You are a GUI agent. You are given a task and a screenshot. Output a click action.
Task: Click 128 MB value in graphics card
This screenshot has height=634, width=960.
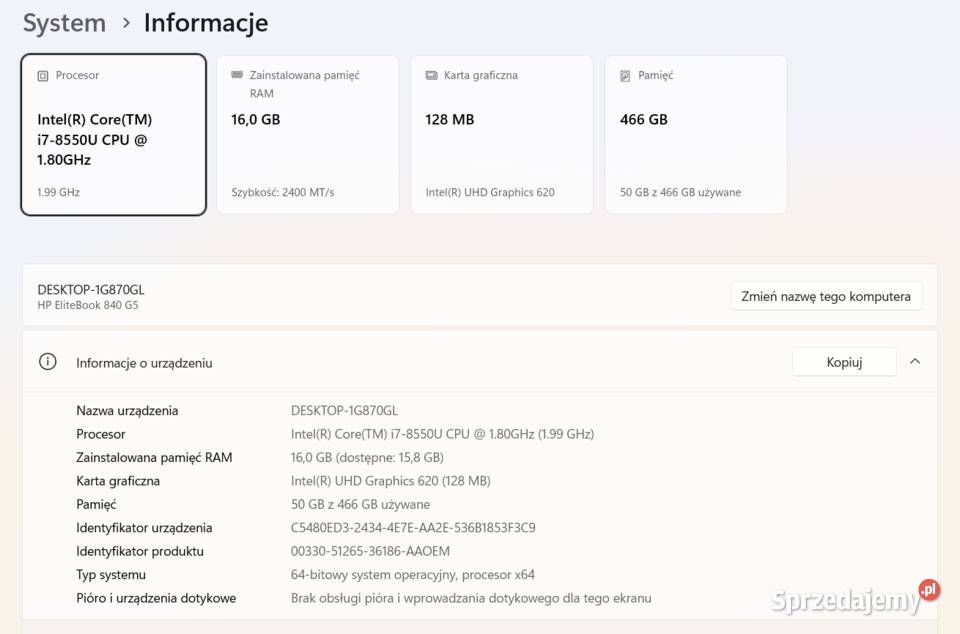click(449, 119)
